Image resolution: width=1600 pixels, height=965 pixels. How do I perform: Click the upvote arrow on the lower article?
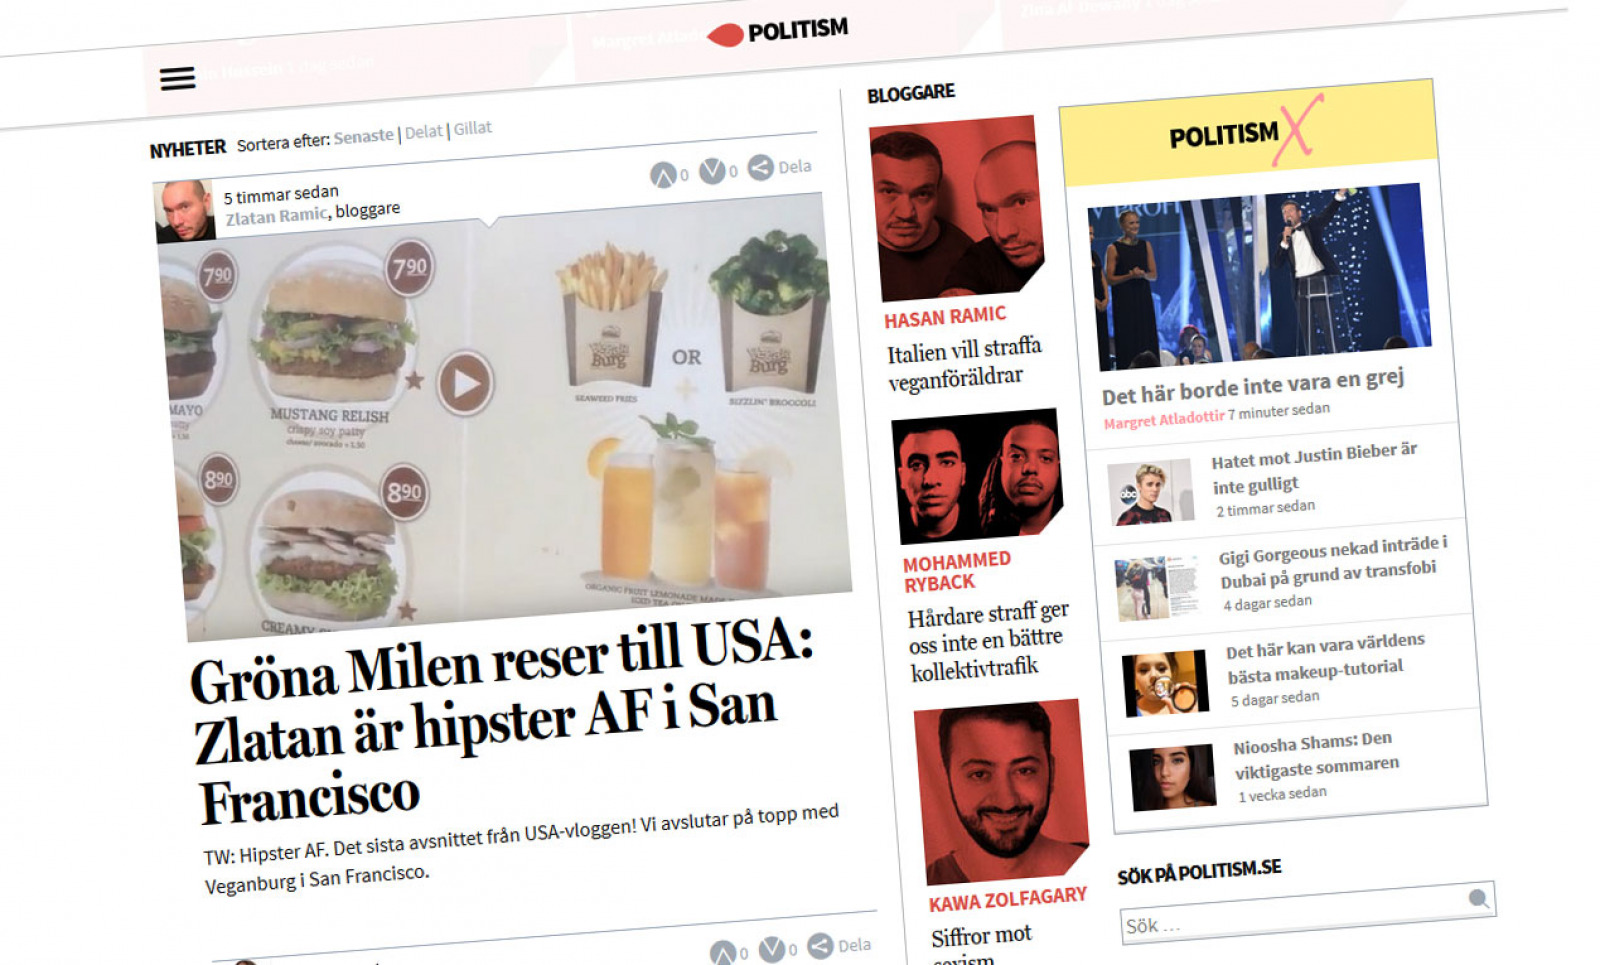(723, 953)
